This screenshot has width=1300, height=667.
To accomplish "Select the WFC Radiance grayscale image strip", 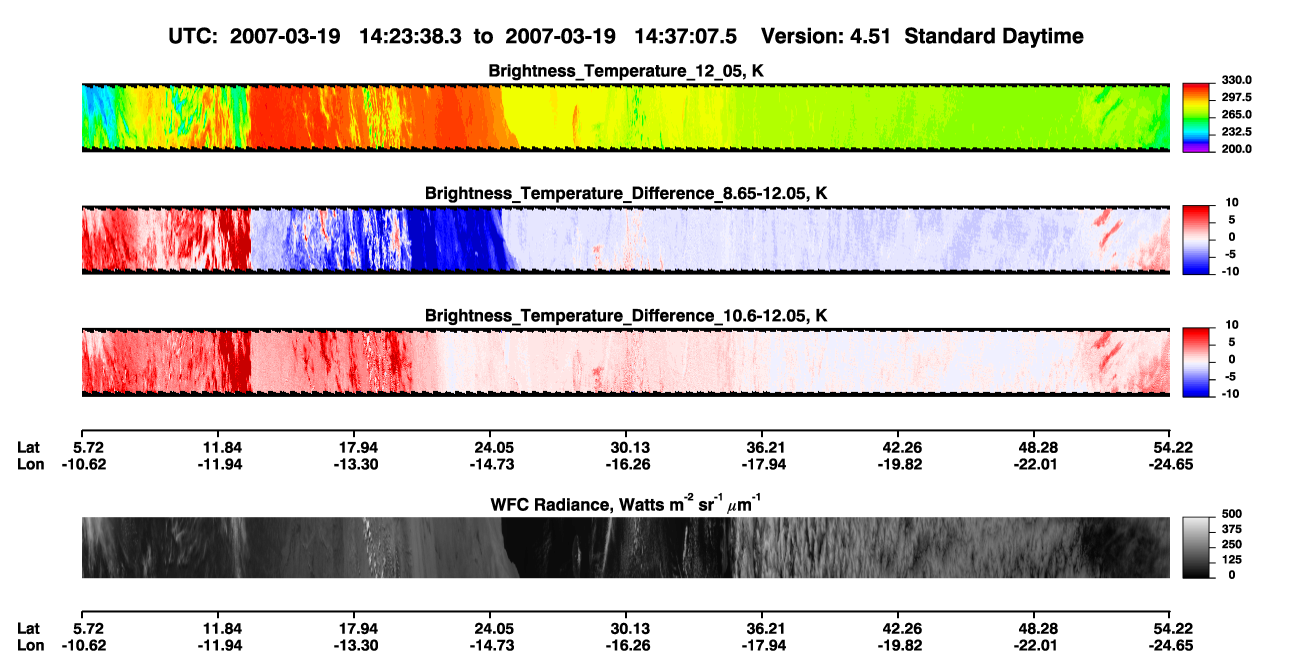I will pyautogui.click(x=625, y=547).
